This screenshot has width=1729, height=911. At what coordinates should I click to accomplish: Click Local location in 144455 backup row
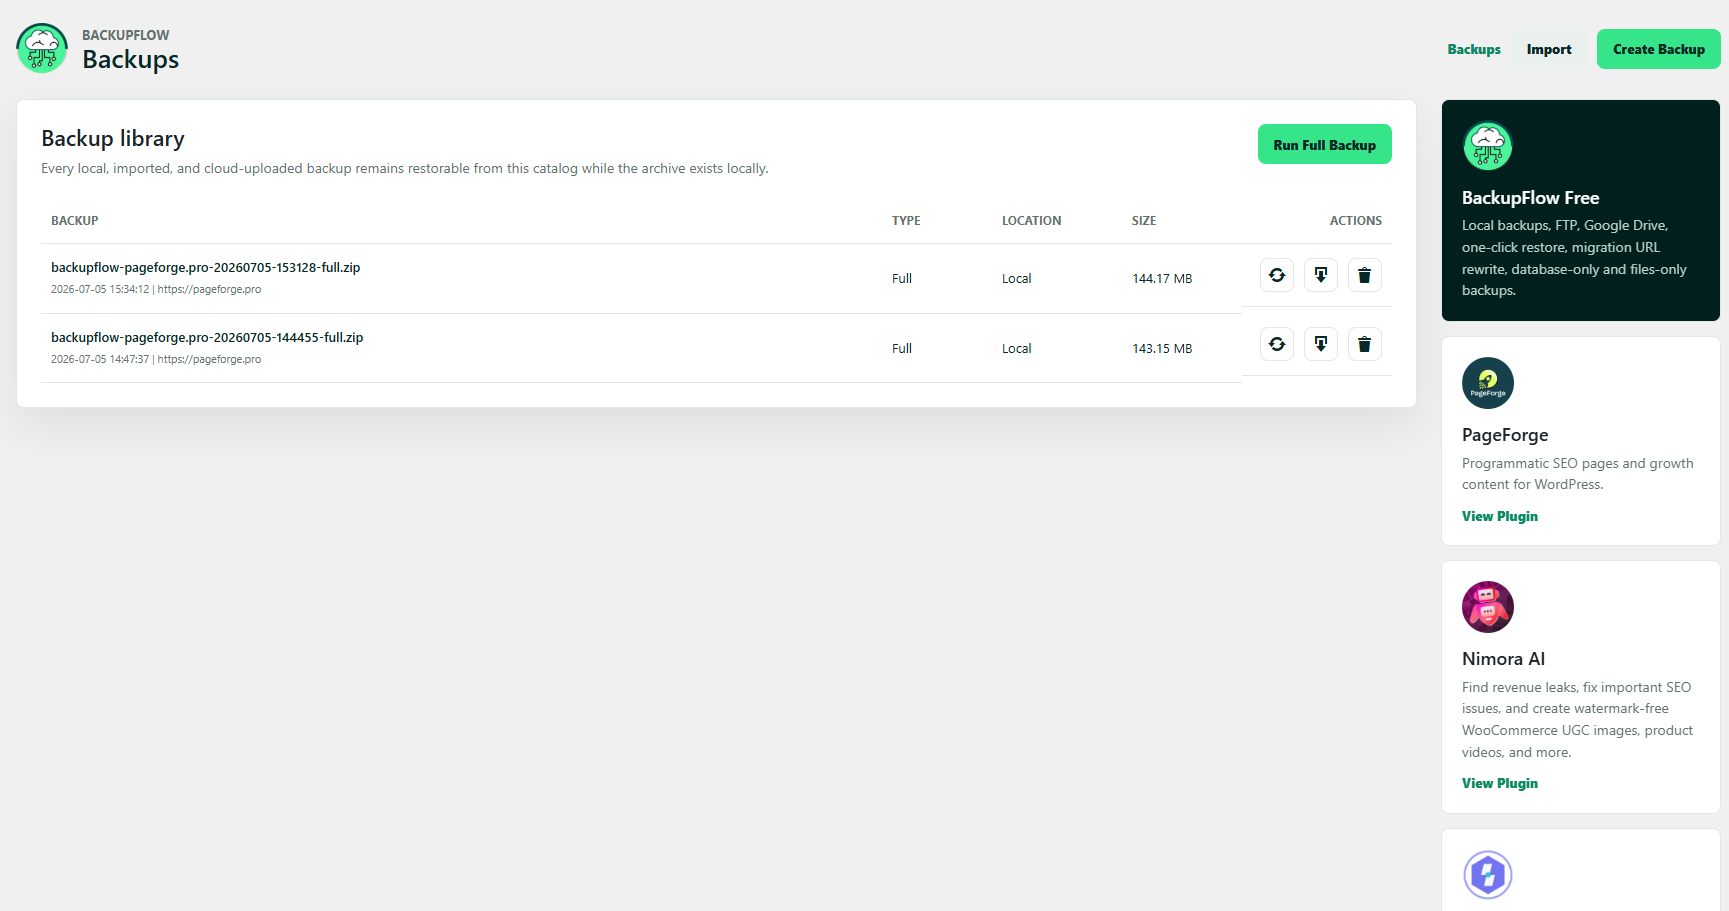pyautogui.click(x=1017, y=349)
